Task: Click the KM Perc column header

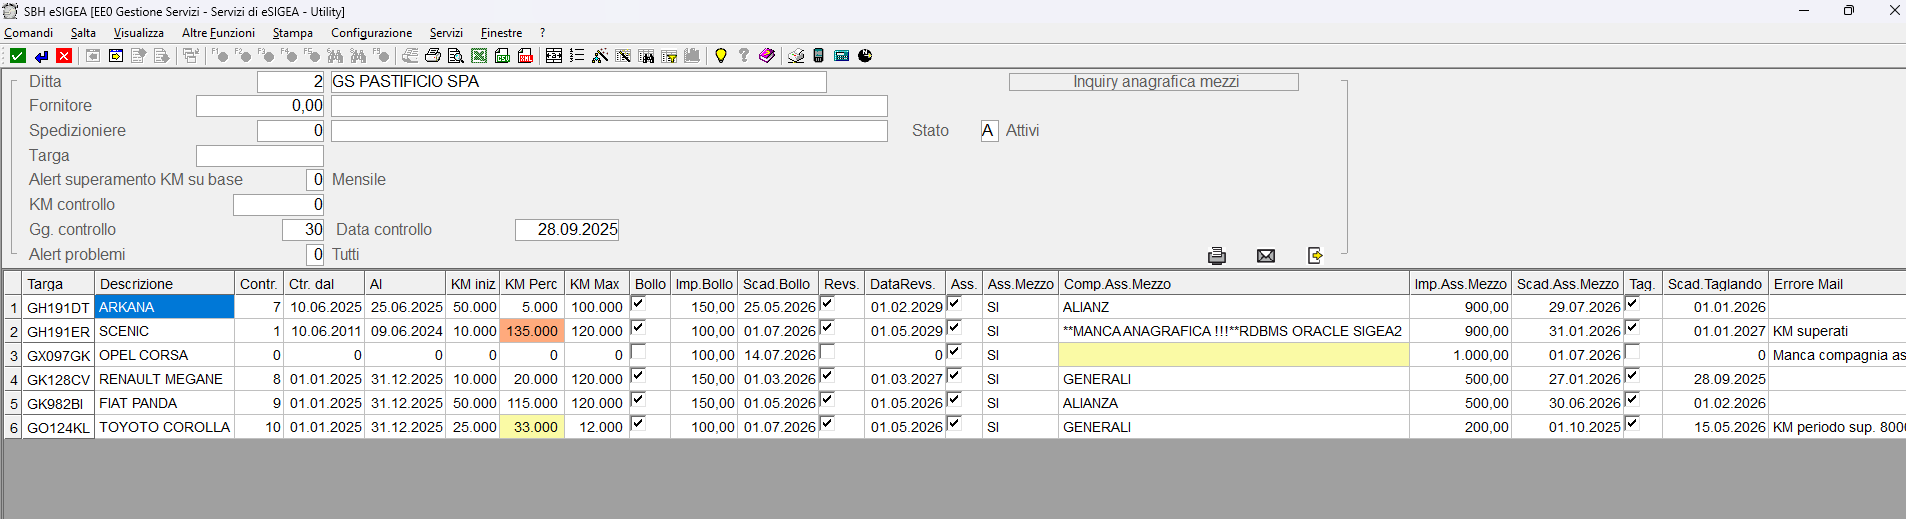Action: (x=531, y=284)
